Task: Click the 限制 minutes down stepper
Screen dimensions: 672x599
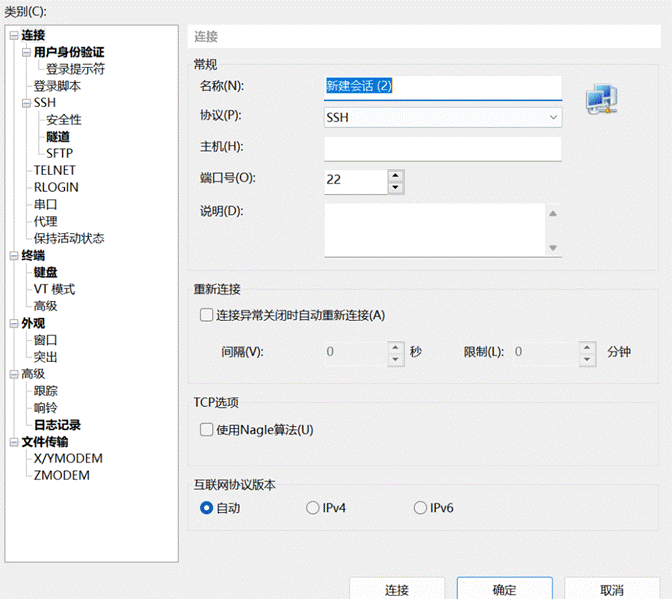Action: pos(587,359)
